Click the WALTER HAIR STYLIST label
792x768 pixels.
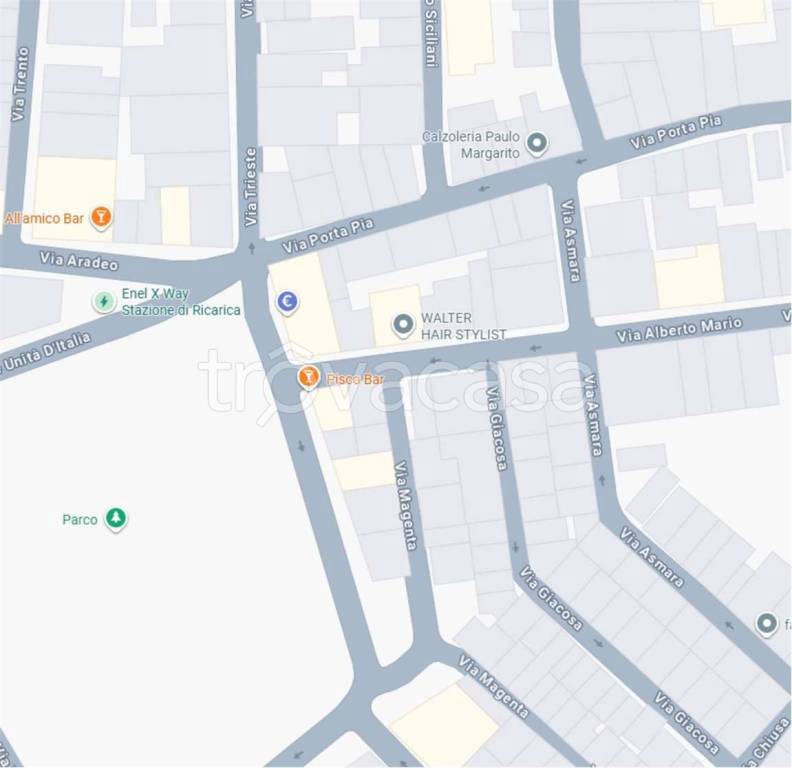463,326
